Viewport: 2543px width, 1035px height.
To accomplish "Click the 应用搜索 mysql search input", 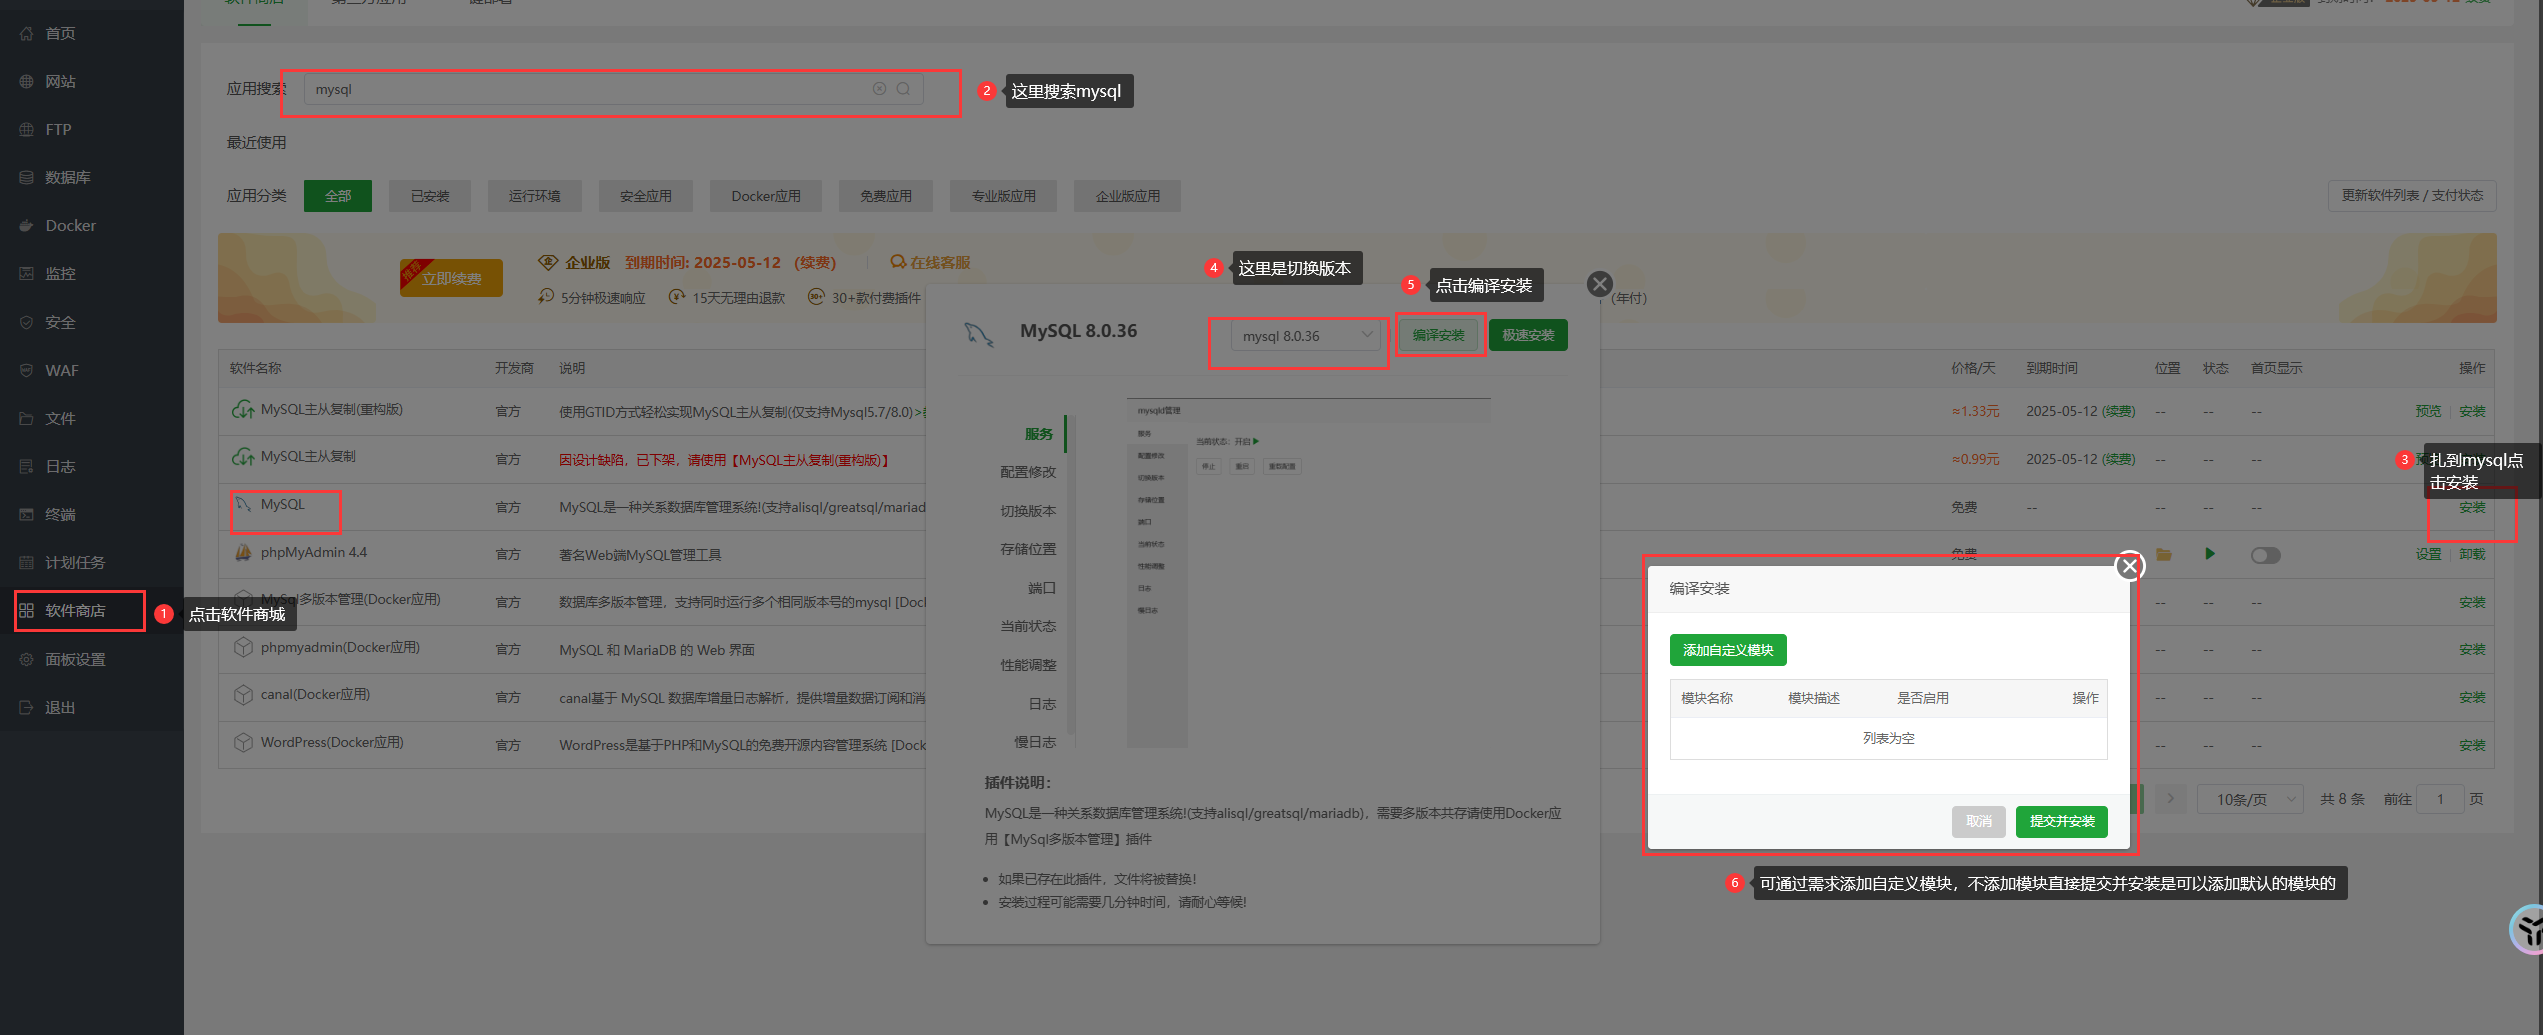I will point(614,89).
